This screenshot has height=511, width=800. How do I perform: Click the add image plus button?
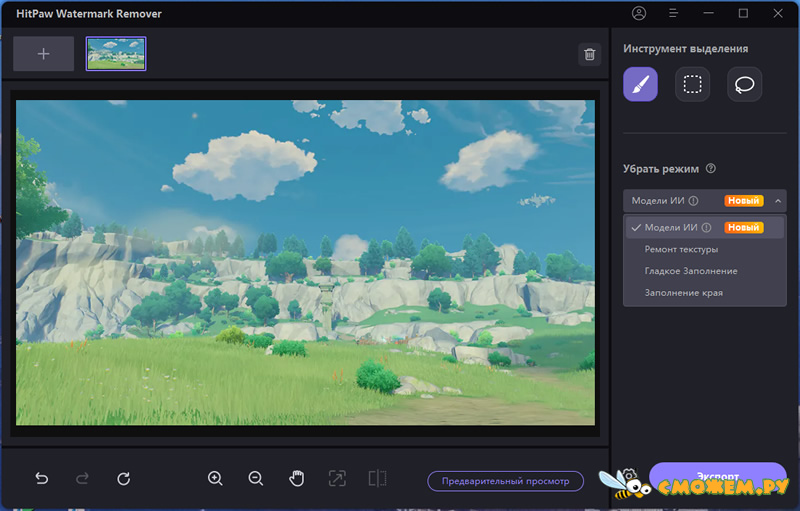pos(43,54)
